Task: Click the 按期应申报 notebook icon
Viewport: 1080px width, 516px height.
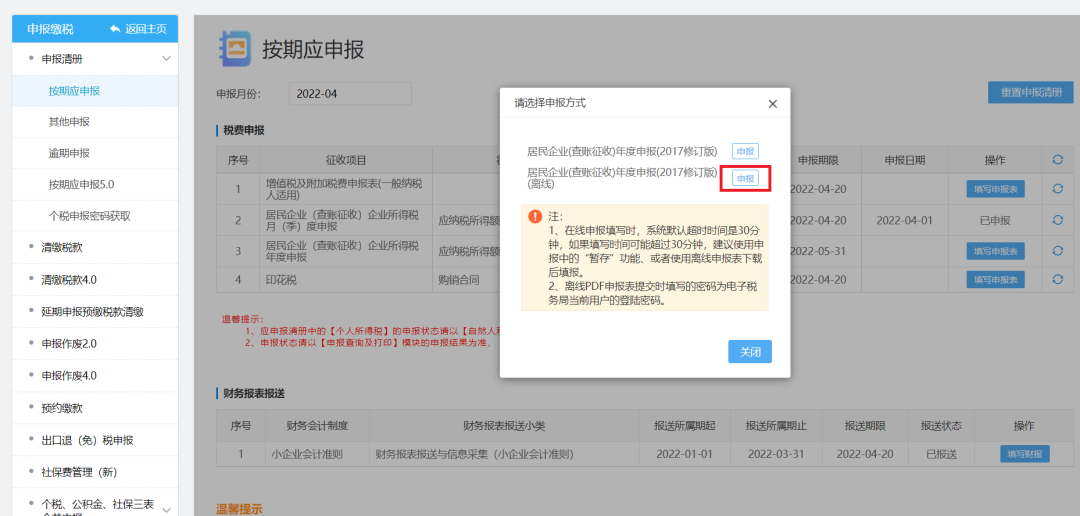Action: [x=235, y=50]
